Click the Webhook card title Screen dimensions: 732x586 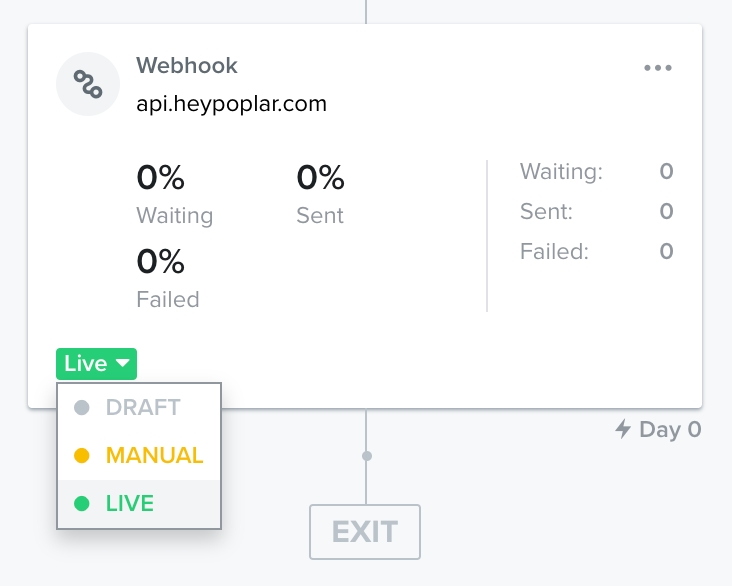pyautogui.click(x=187, y=66)
